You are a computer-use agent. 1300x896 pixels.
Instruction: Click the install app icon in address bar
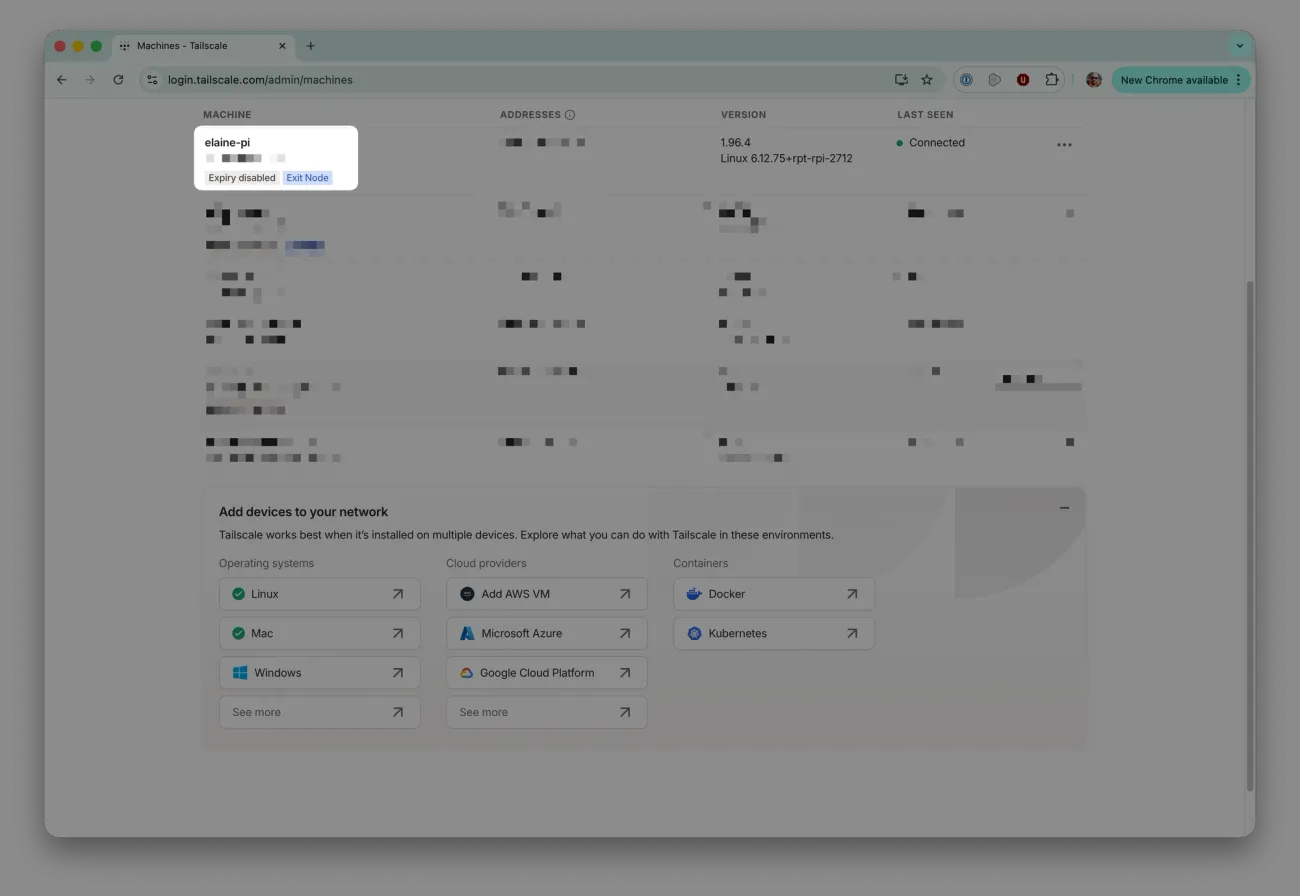tap(901, 80)
